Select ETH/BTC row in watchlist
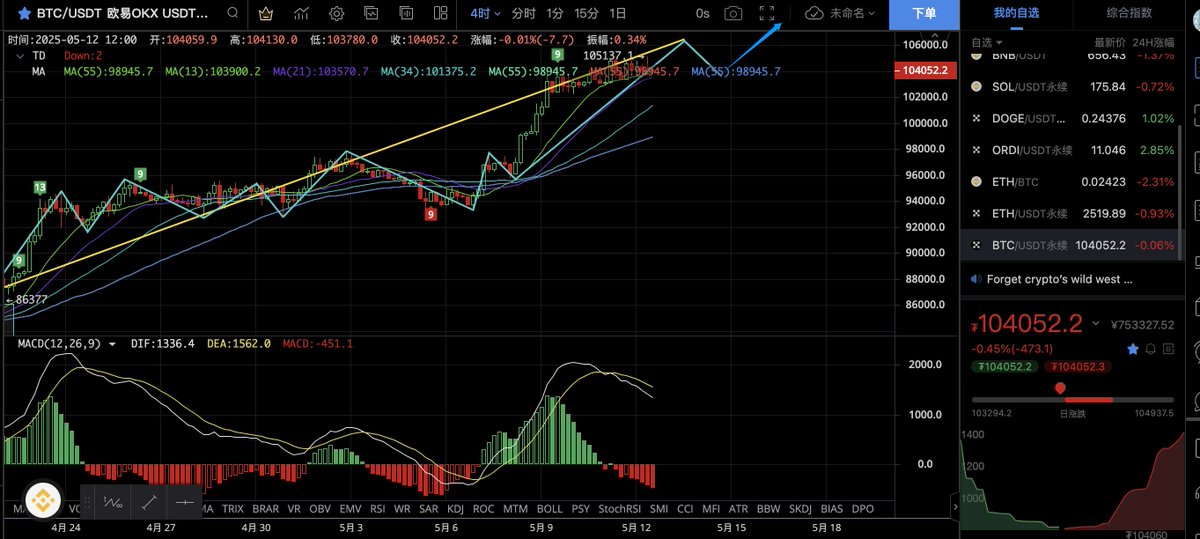This screenshot has height=539, width=1200. [1072, 182]
